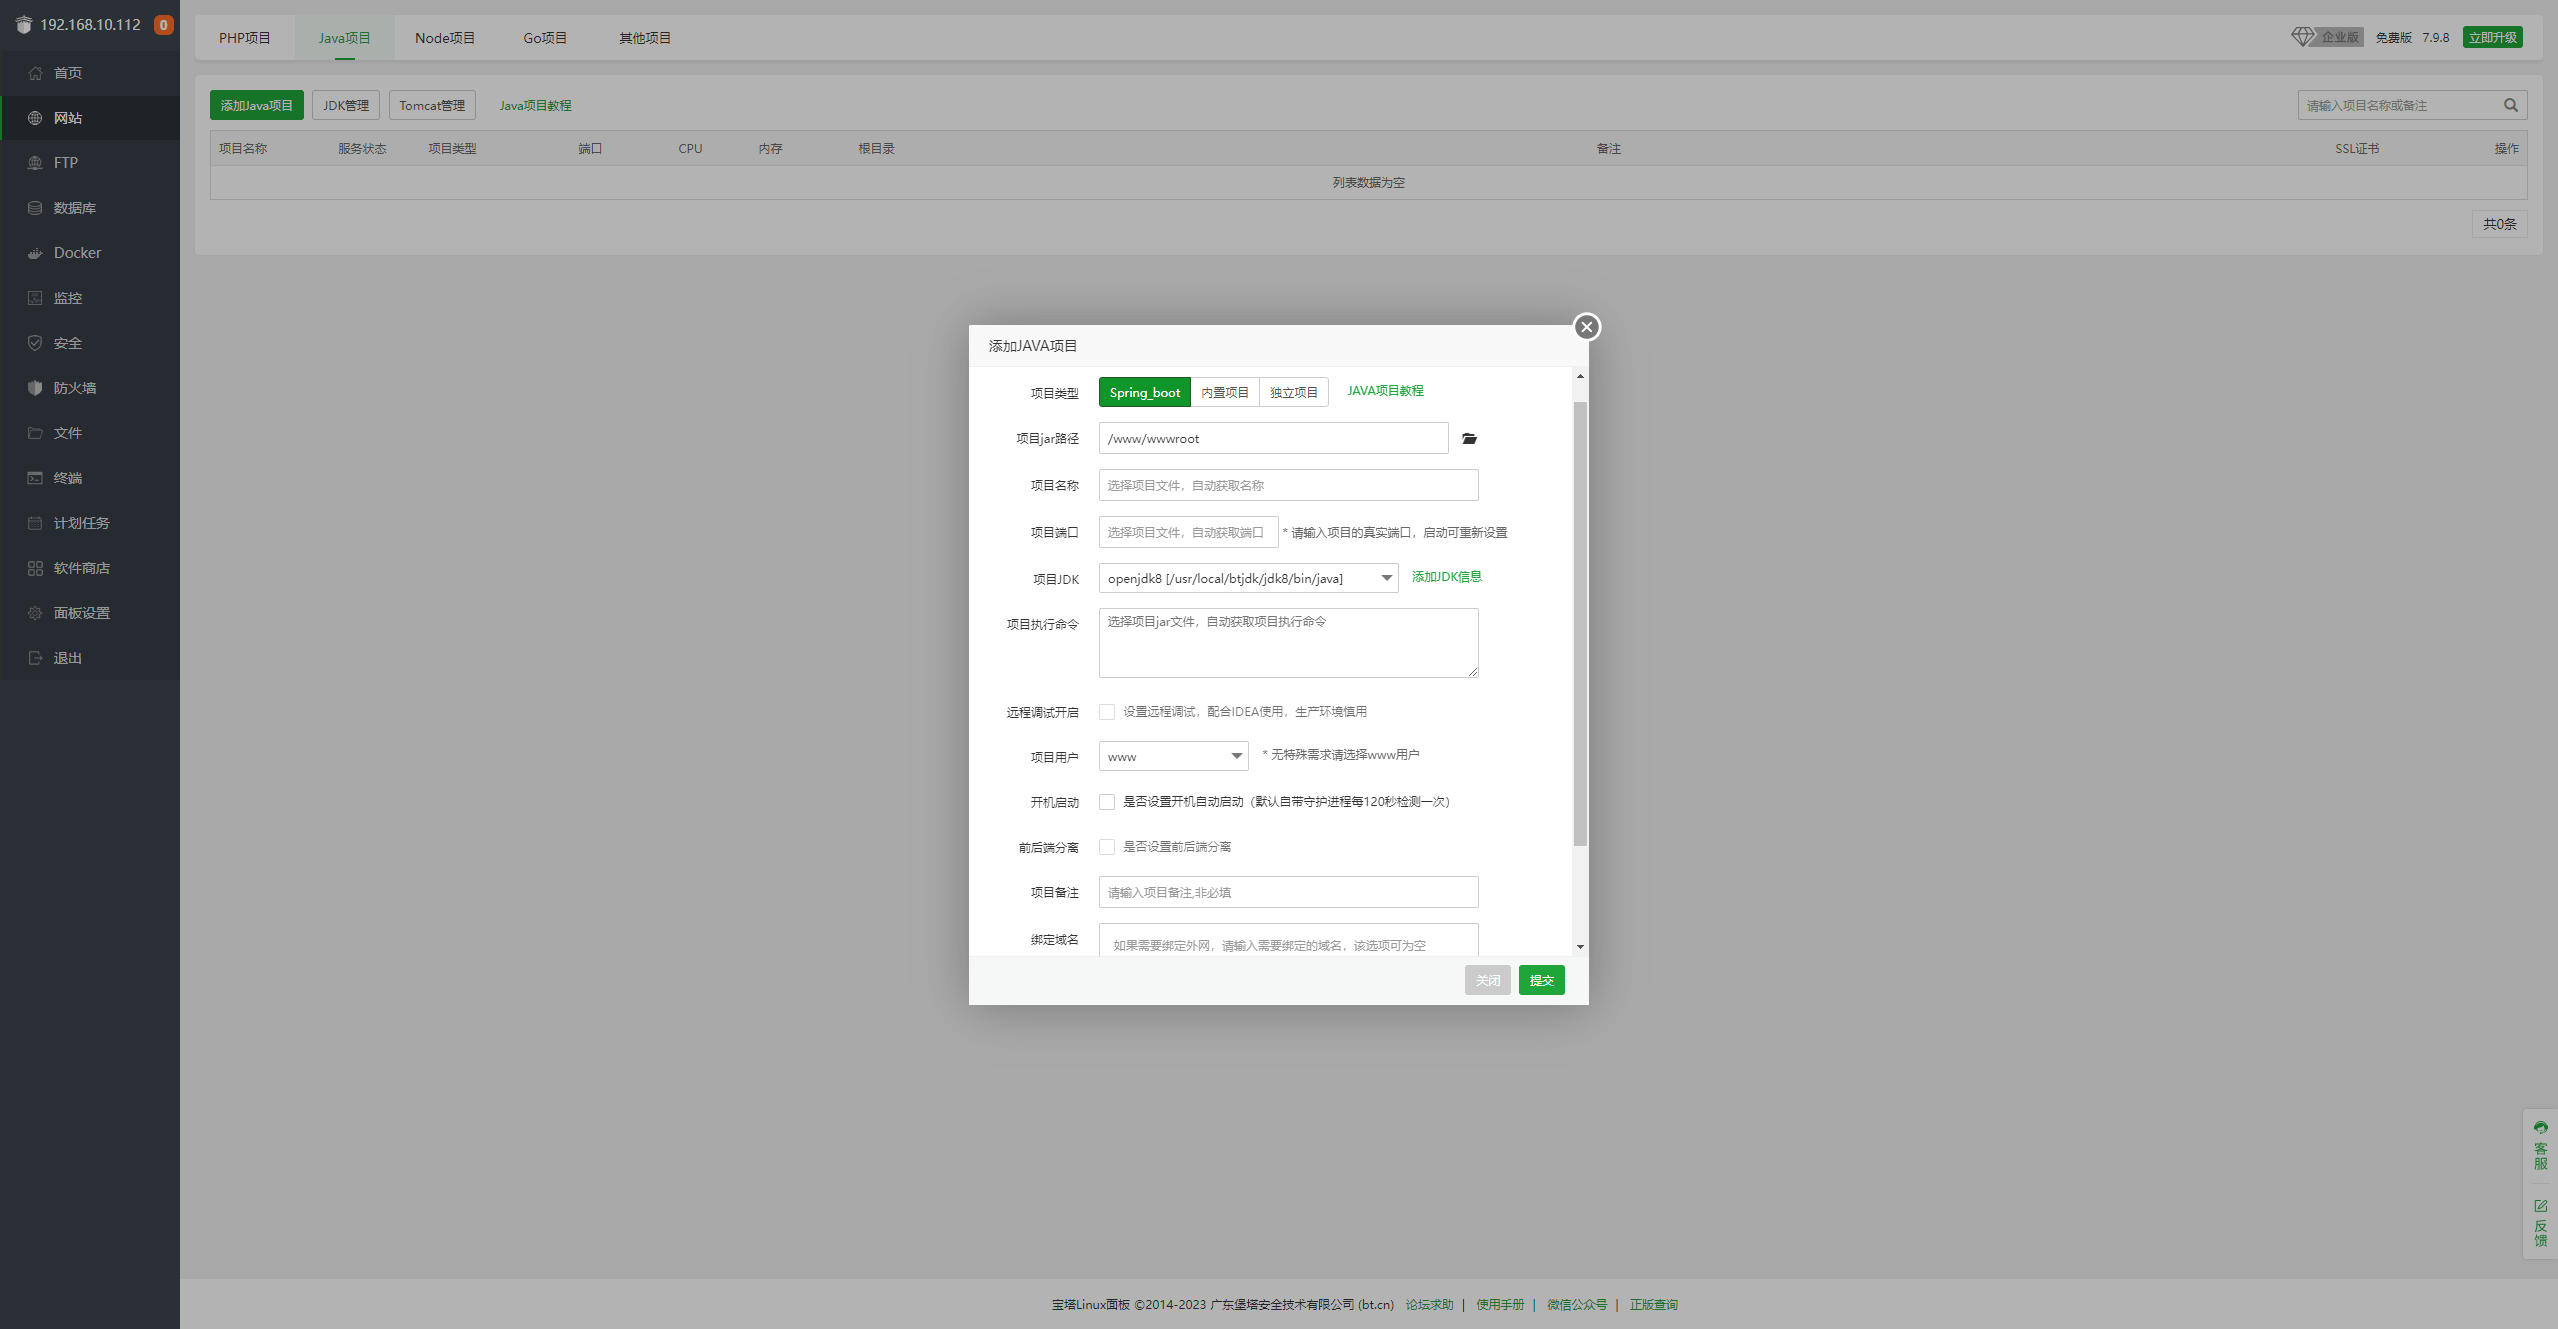Click the software store grid icon

pyautogui.click(x=35, y=568)
